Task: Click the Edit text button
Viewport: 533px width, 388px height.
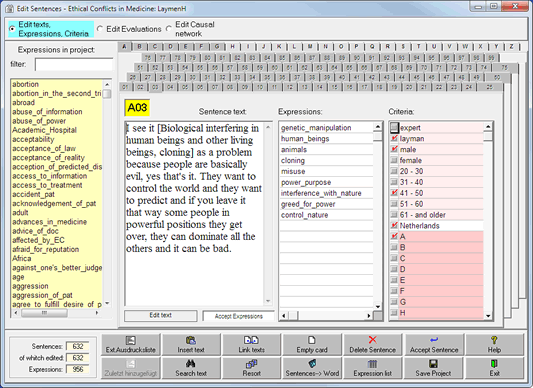Action: click(x=160, y=315)
